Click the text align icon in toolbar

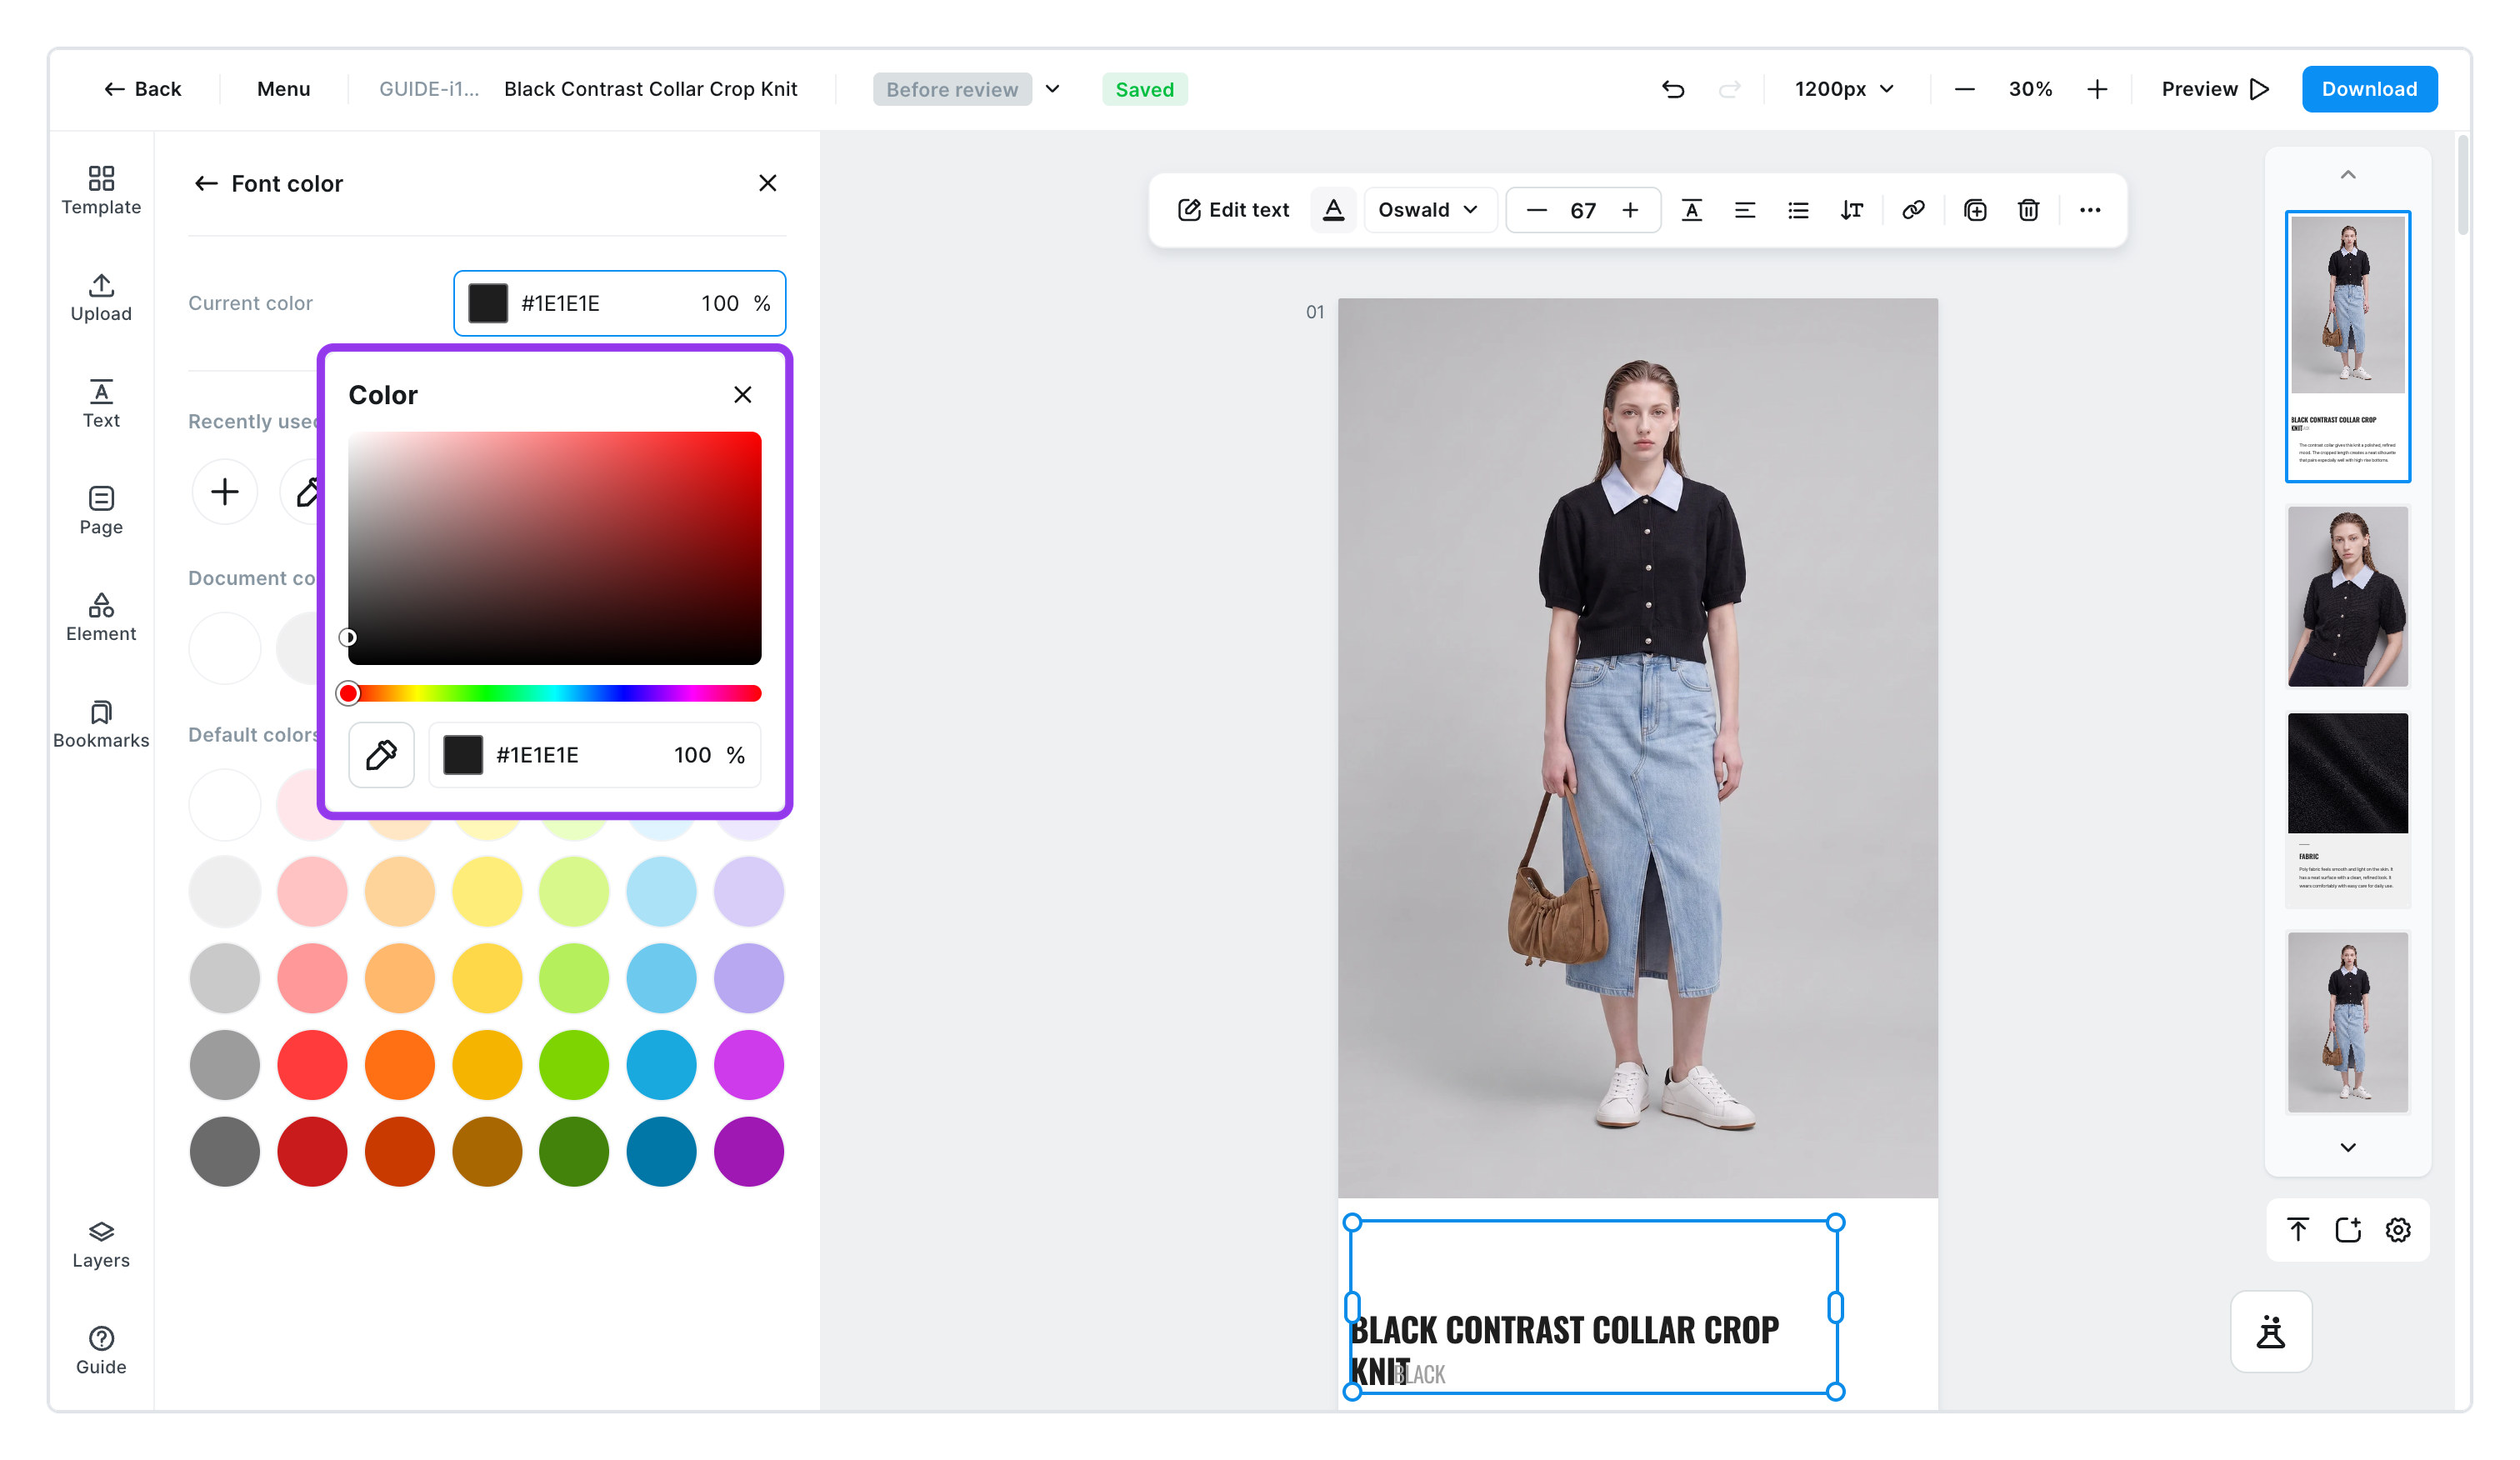(1744, 210)
